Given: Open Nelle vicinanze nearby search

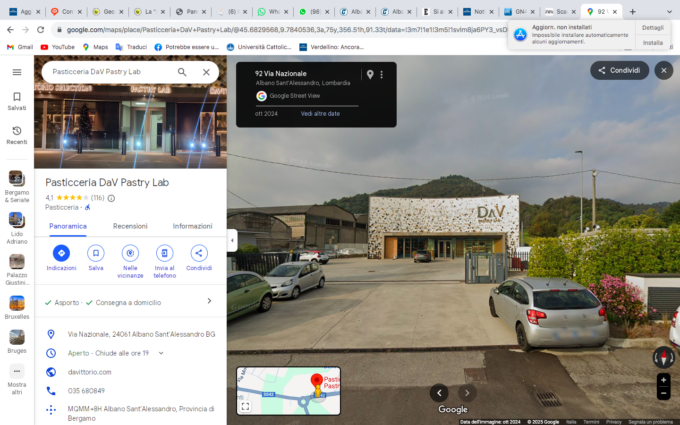Looking at the screenshot, I should [x=131, y=254].
